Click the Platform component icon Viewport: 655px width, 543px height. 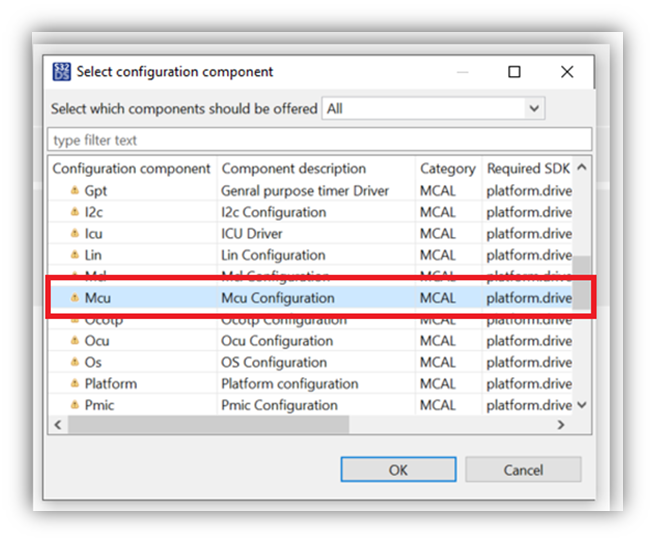[x=74, y=384]
